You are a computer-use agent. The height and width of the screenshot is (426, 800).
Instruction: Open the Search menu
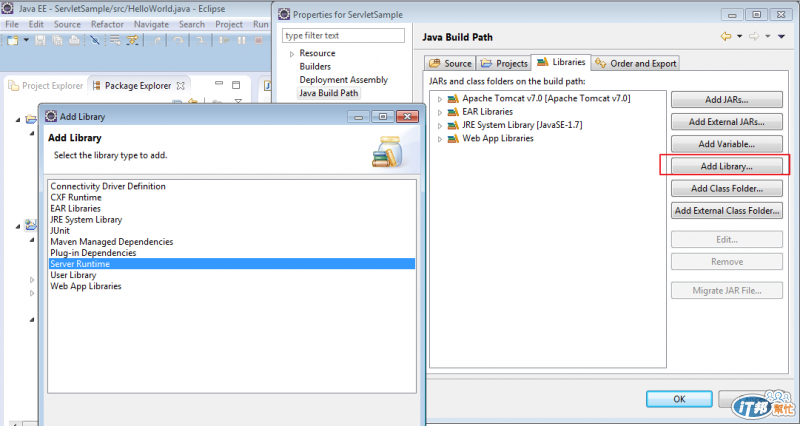[x=192, y=24]
